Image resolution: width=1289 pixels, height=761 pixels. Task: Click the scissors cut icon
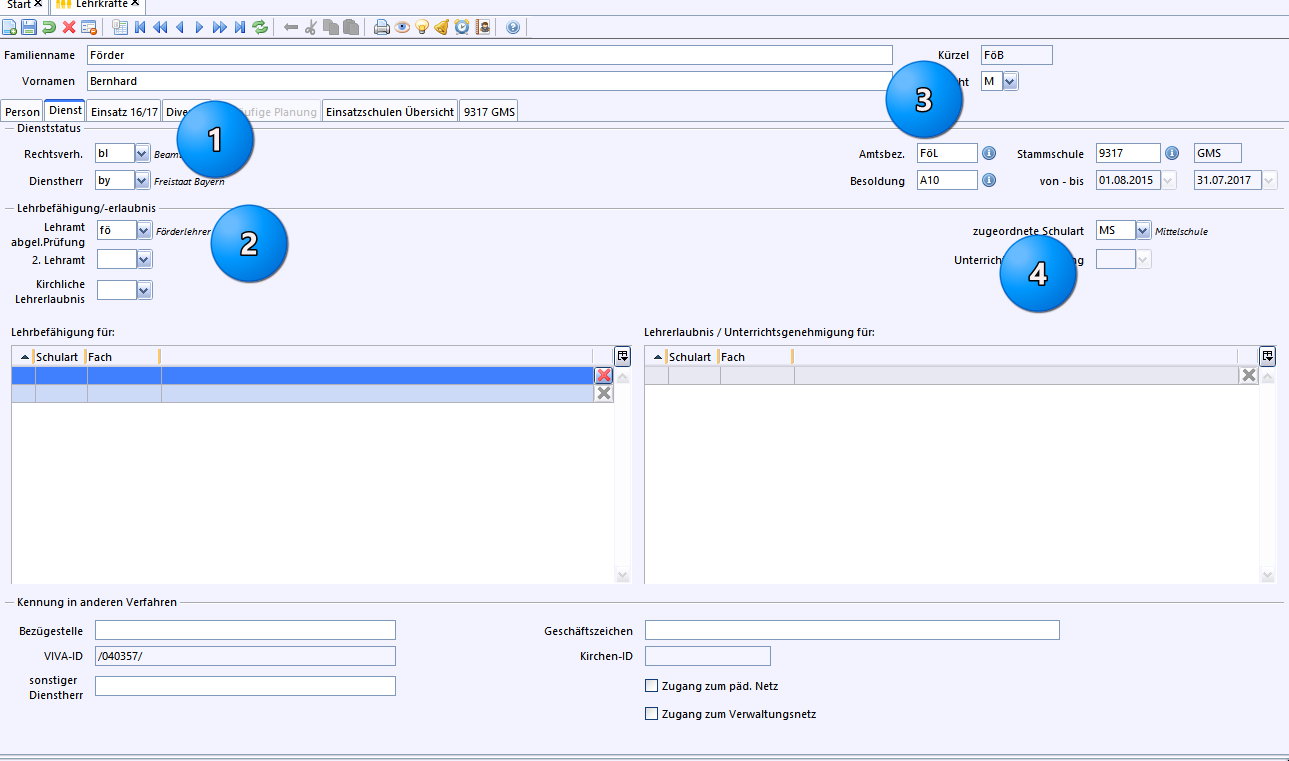point(310,27)
